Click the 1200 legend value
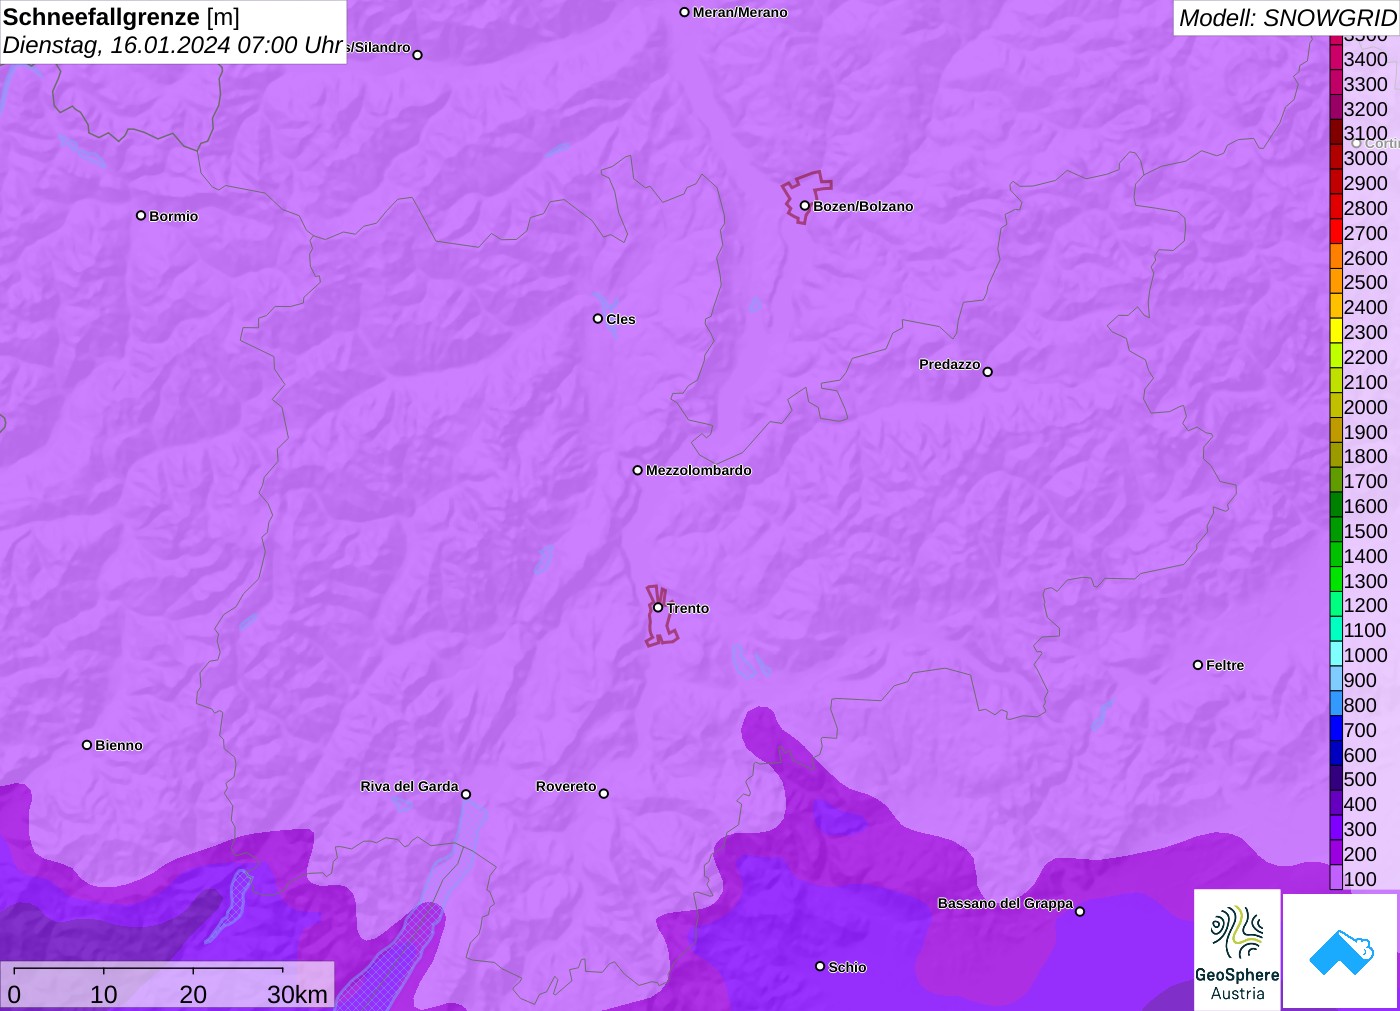Image resolution: width=1400 pixels, height=1011 pixels. (x=1365, y=605)
